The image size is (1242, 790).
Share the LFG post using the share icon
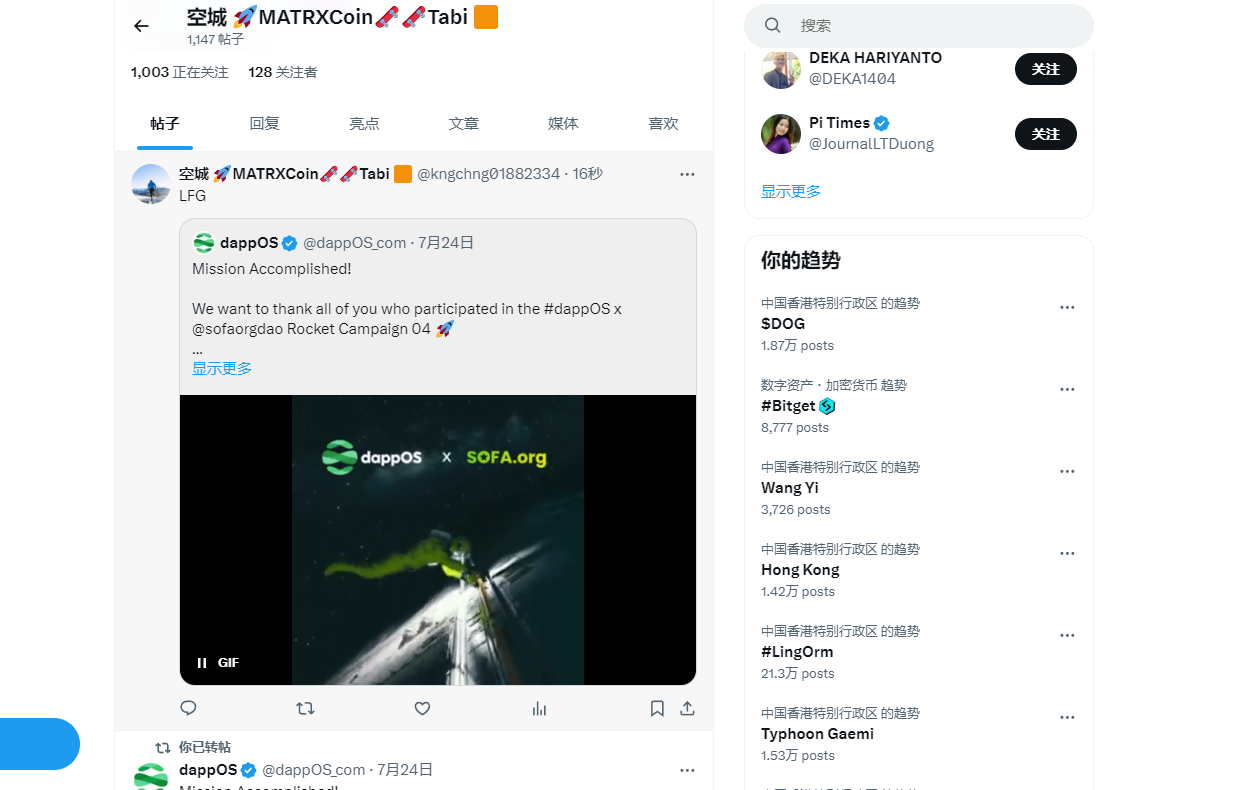(x=687, y=708)
